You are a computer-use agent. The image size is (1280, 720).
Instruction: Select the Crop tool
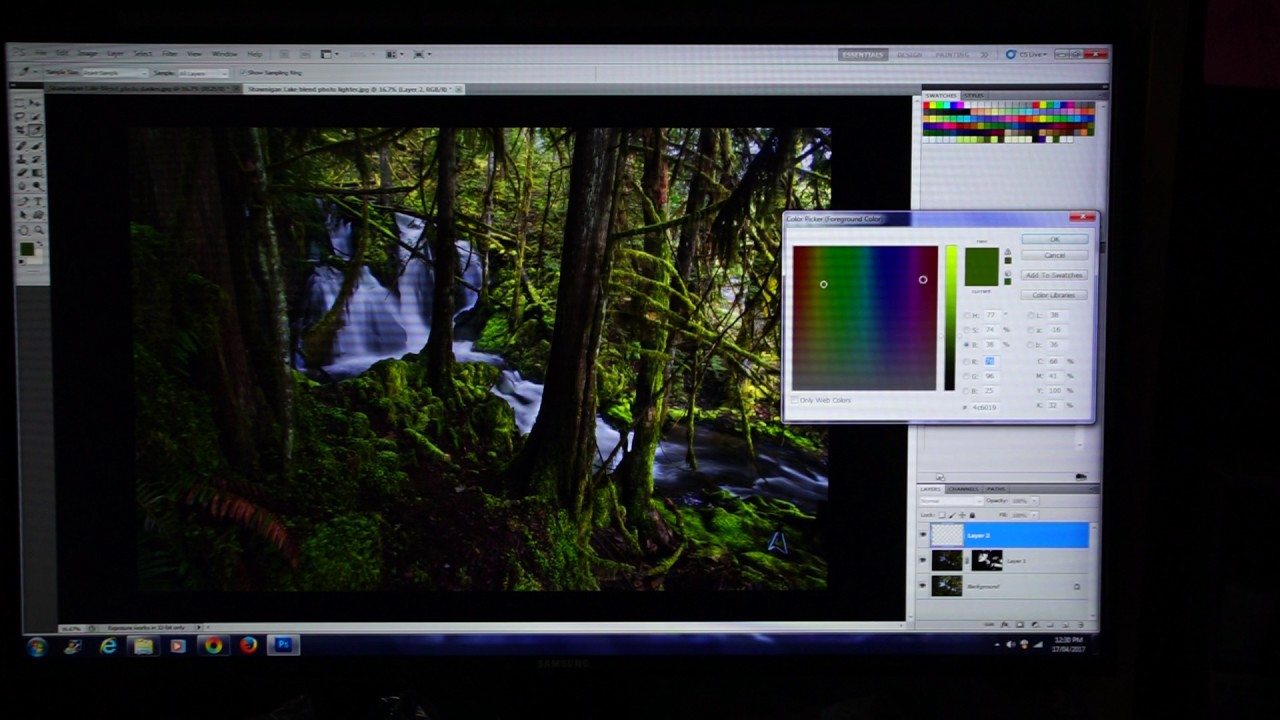20,129
